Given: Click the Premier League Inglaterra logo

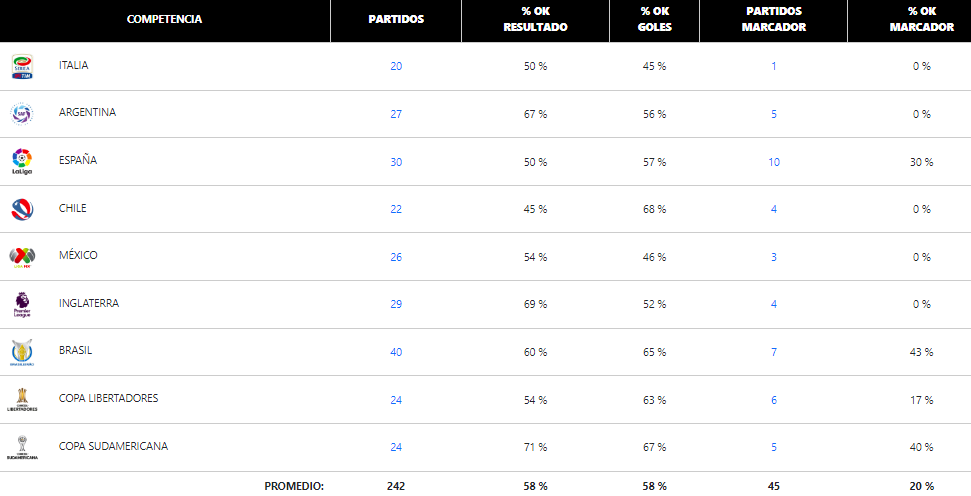Looking at the screenshot, I should point(22,305).
